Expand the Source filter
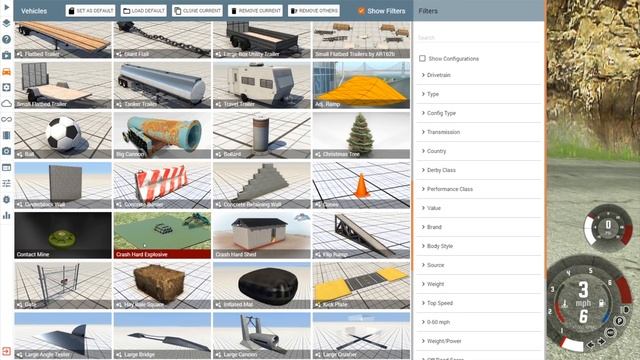The width and height of the screenshot is (640, 360). [x=479, y=265]
